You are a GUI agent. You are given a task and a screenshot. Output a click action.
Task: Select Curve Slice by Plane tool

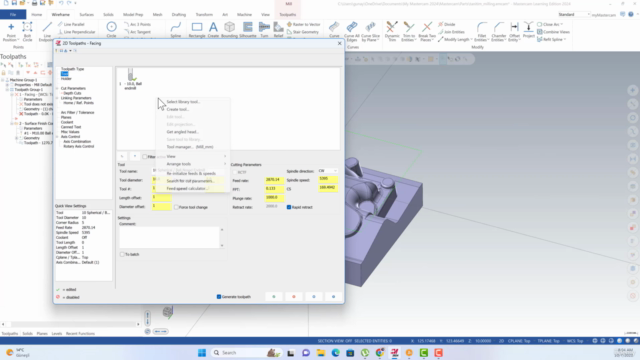coord(370,31)
